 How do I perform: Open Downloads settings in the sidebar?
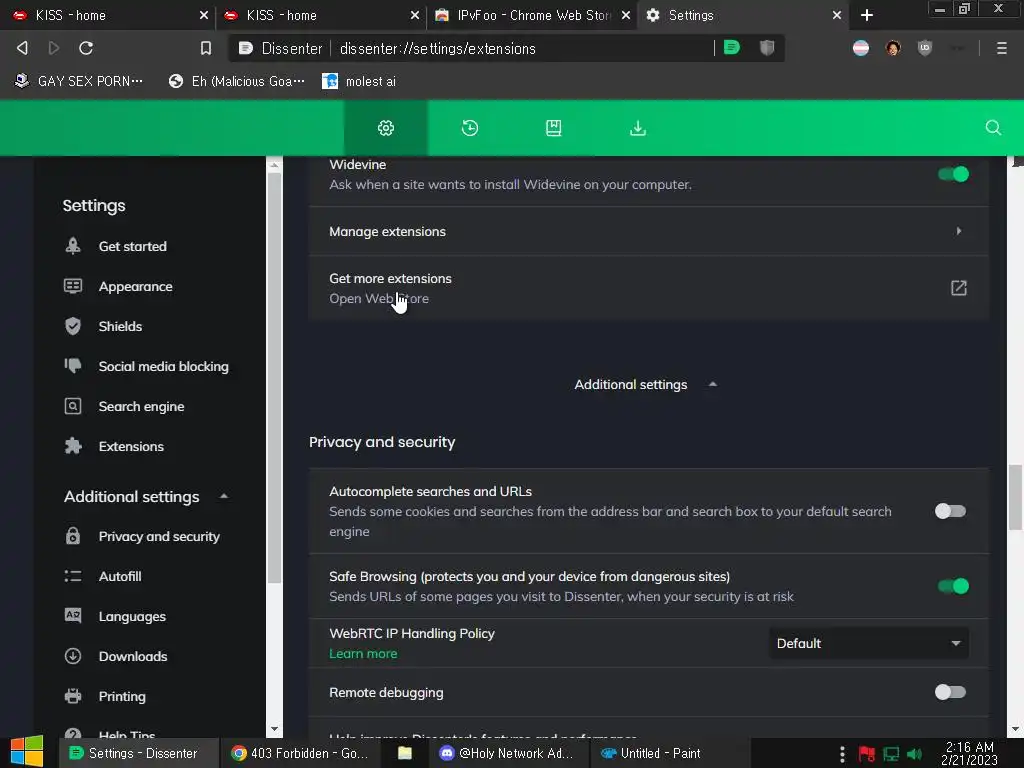[x=133, y=656]
